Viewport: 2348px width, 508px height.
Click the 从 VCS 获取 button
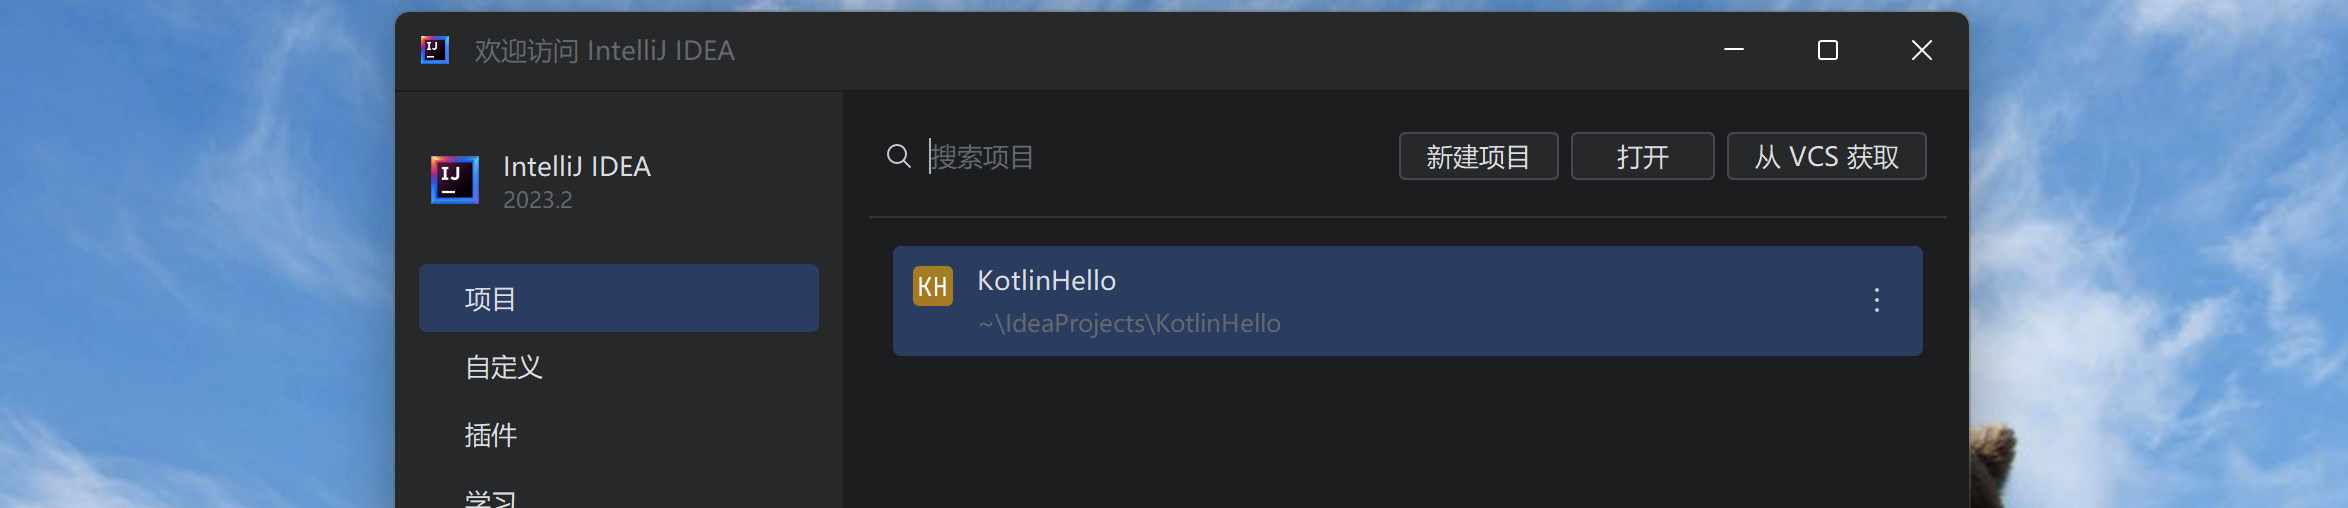(x=1826, y=156)
